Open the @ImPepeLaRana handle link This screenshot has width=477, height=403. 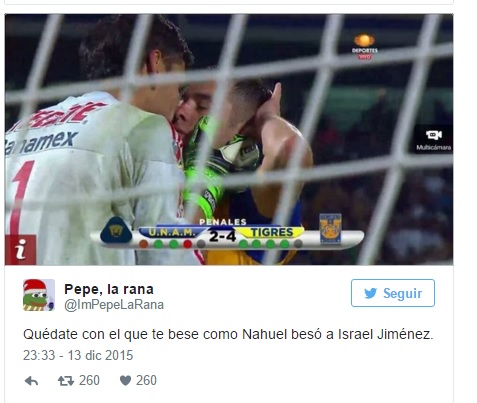tap(114, 305)
